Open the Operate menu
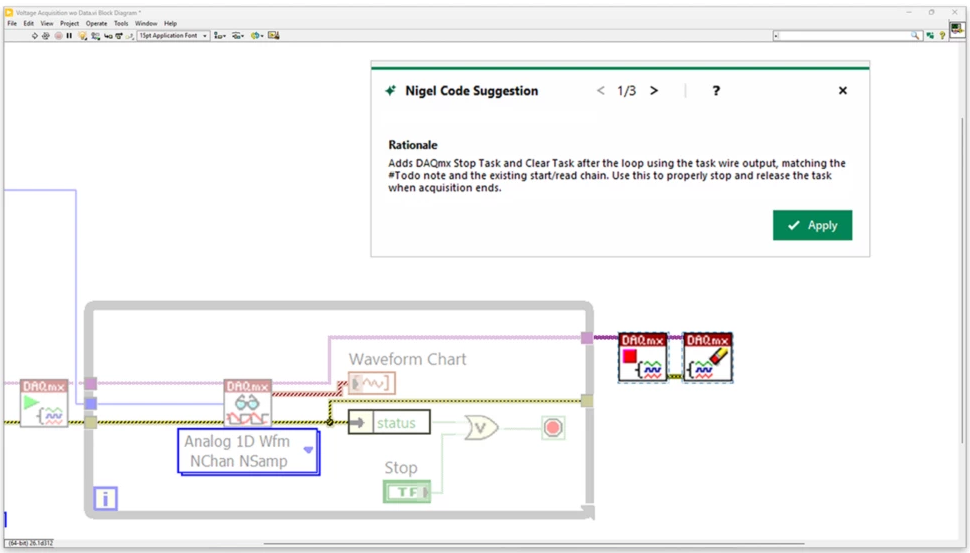 click(x=97, y=24)
